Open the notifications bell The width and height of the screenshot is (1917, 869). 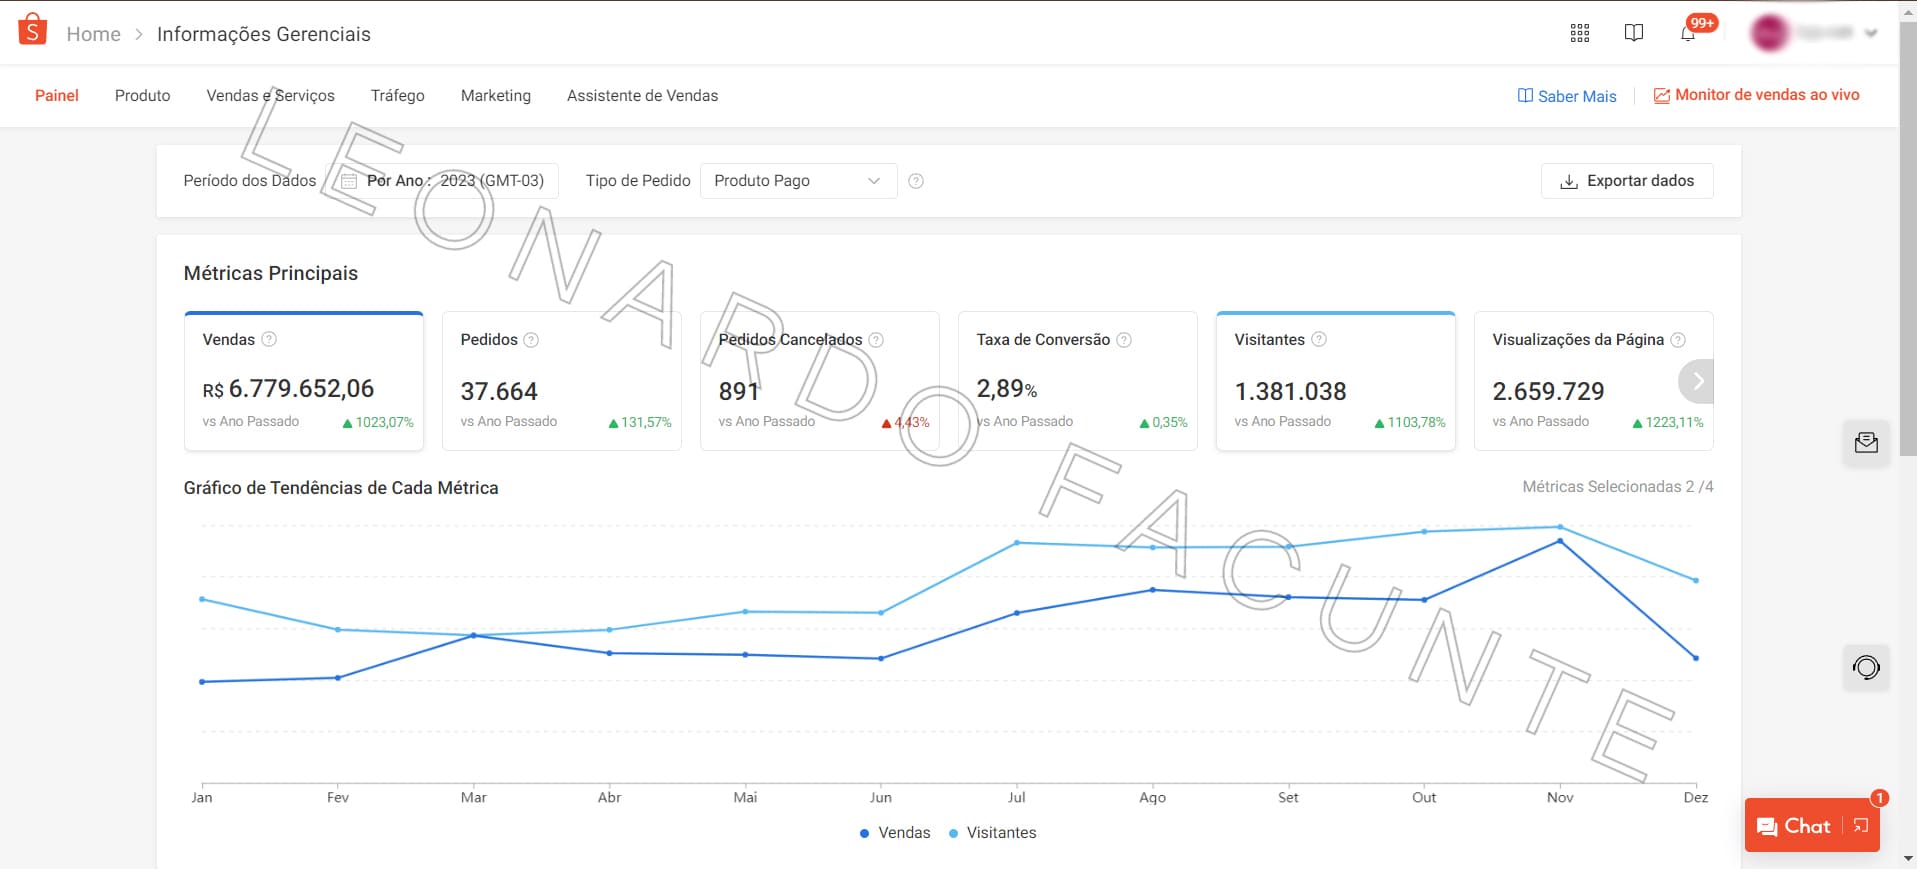pyautogui.click(x=1688, y=33)
